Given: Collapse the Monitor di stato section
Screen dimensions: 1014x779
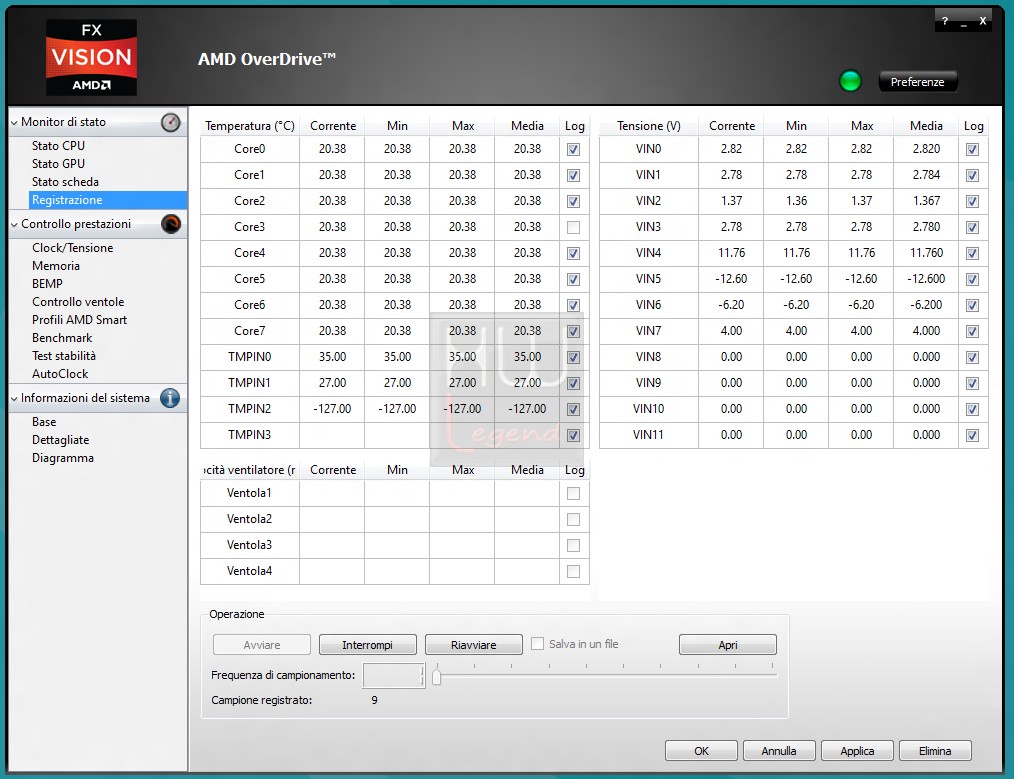Looking at the screenshot, I should click(x=14, y=122).
